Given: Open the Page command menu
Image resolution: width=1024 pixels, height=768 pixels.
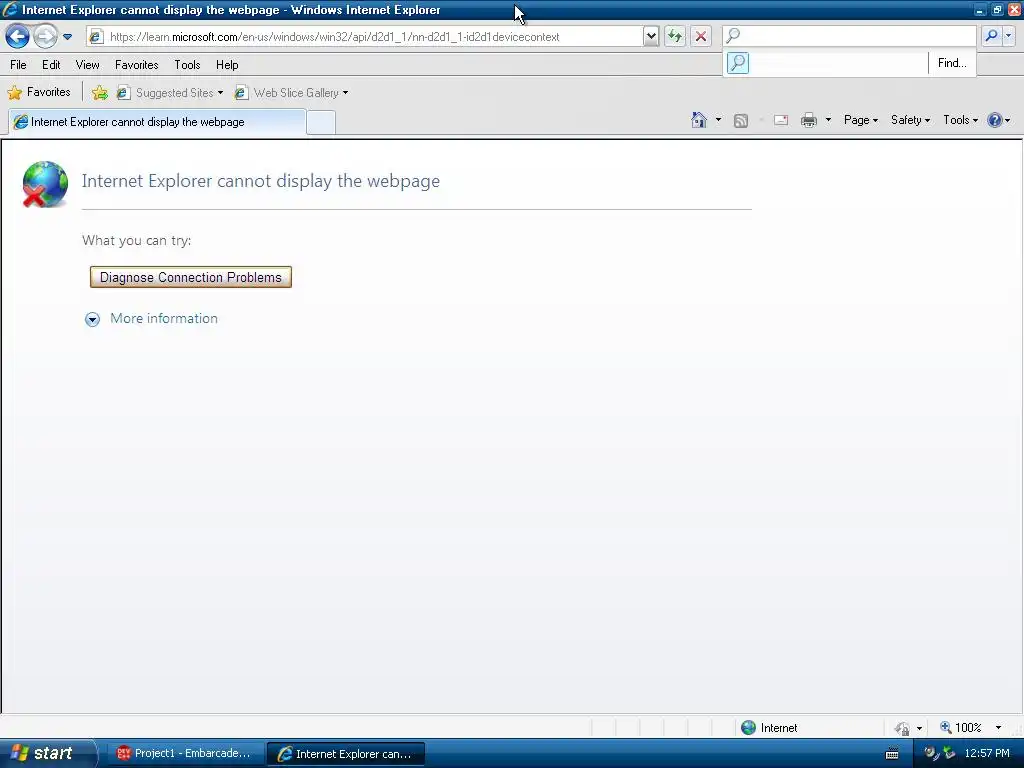Looking at the screenshot, I should pos(860,120).
